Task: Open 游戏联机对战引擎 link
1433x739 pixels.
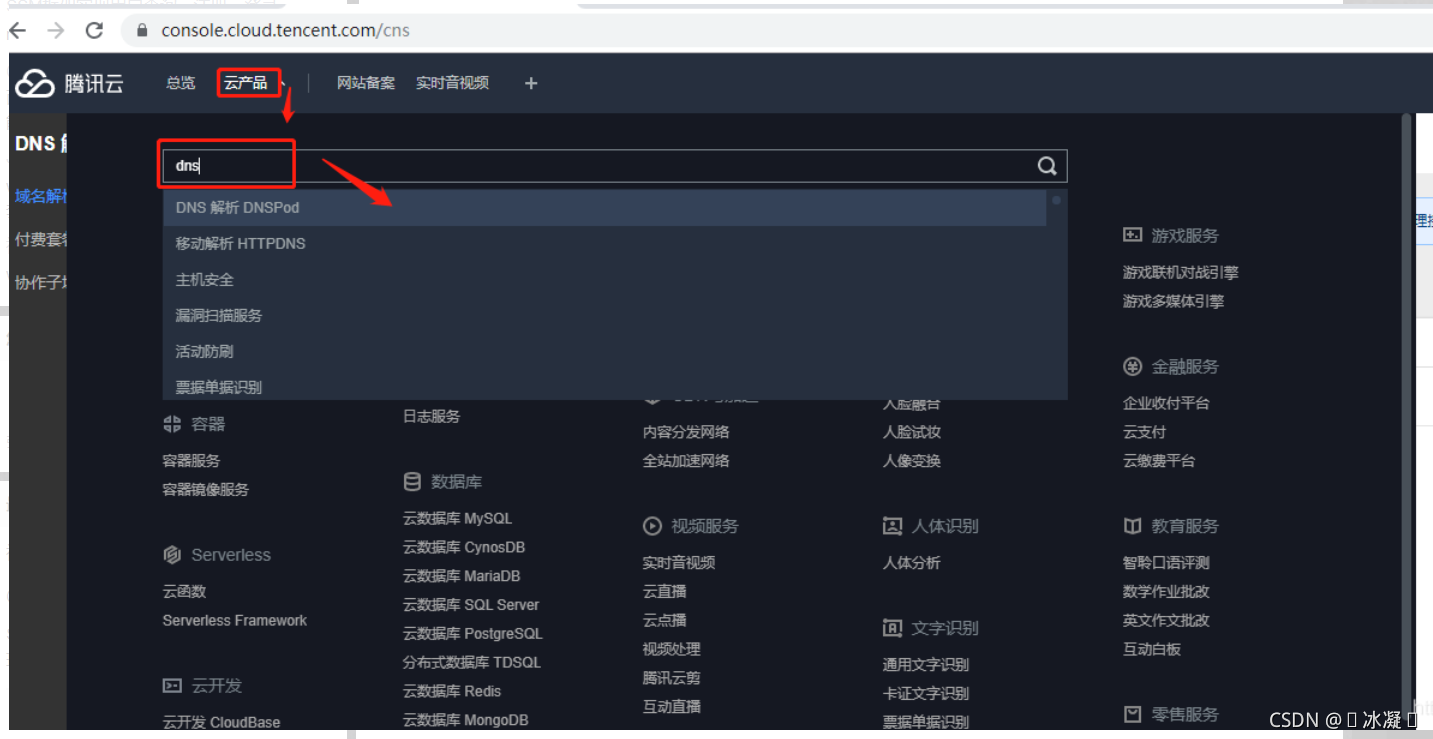Action: (1181, 273)
